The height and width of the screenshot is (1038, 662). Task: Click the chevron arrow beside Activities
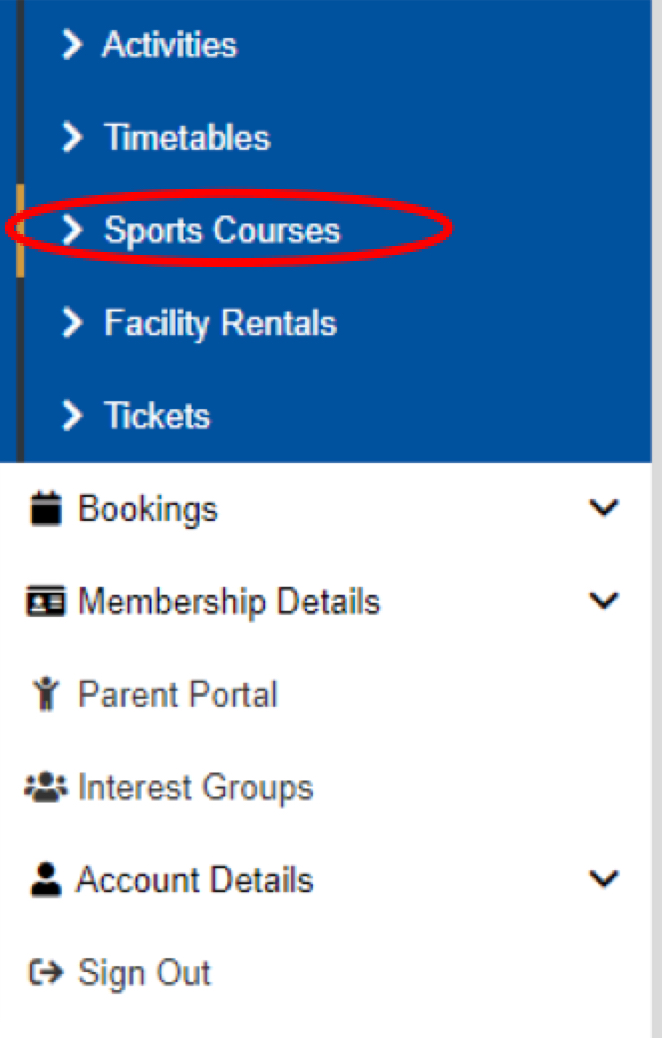pyautogui.click(x=71, y=45)
